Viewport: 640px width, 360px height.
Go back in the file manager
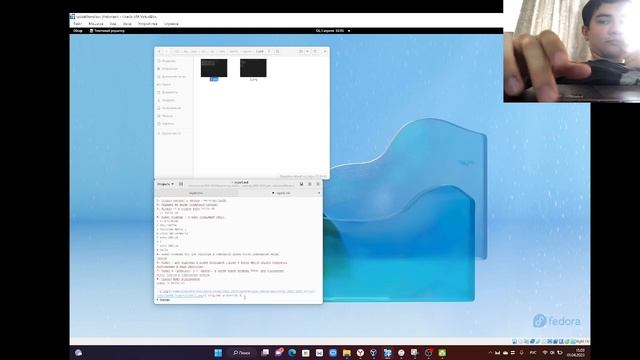point(160,52)
